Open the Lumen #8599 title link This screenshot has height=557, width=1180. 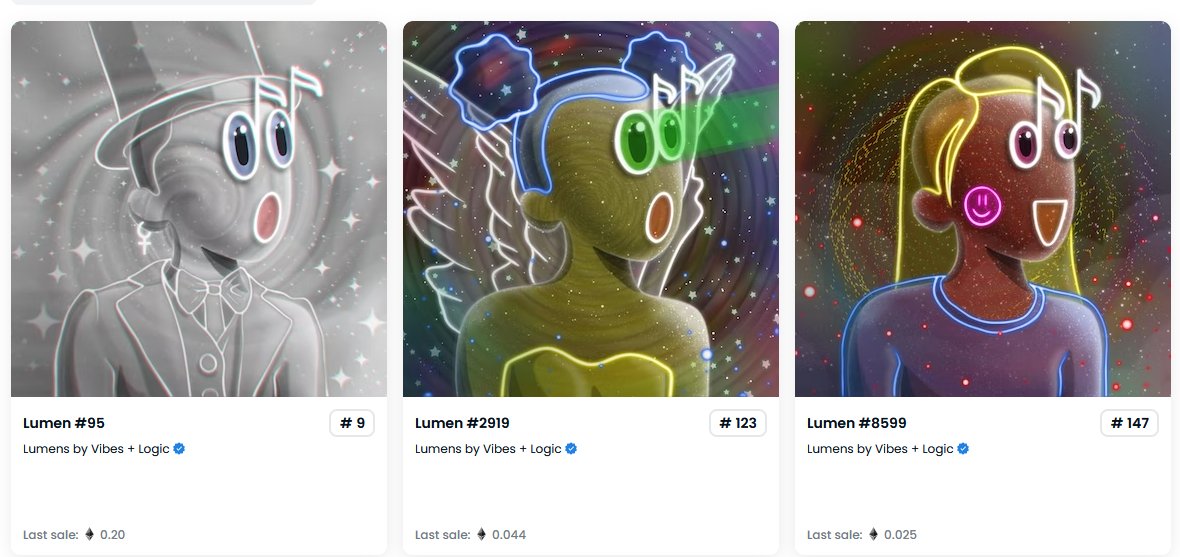coord(856,423)
